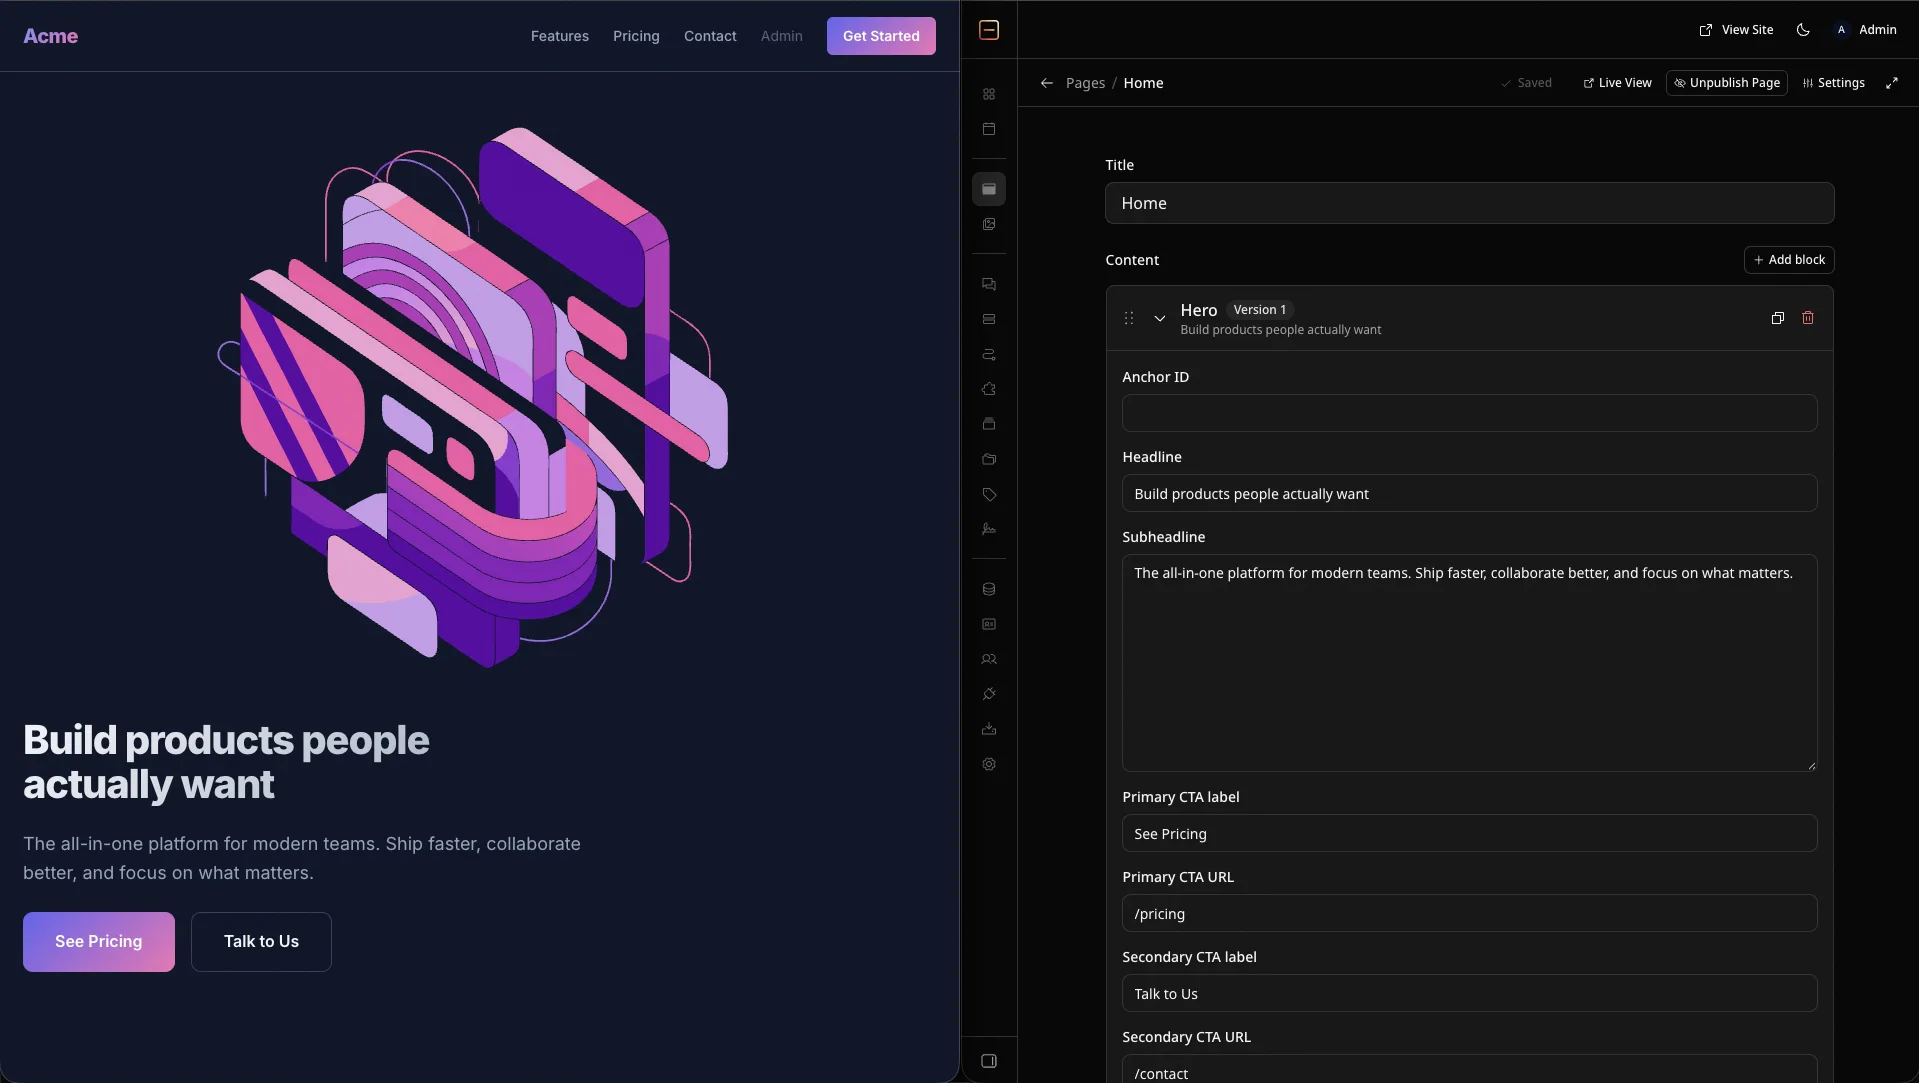The width and height of the screenshot is (1919, 1083).
Task: Focus the Title input field
Action: [1469, 203]
